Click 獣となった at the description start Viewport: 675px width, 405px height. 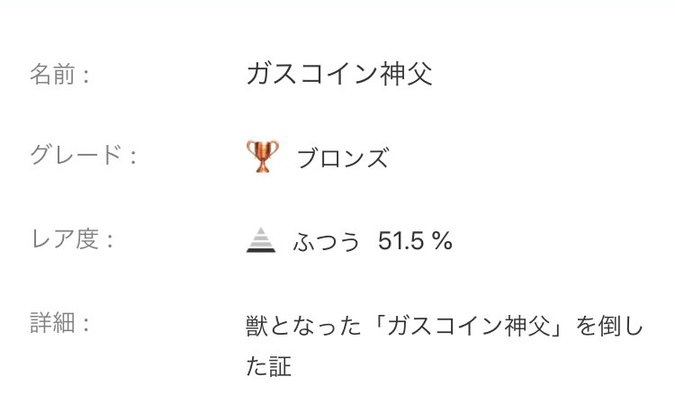[x=289, y=325]
